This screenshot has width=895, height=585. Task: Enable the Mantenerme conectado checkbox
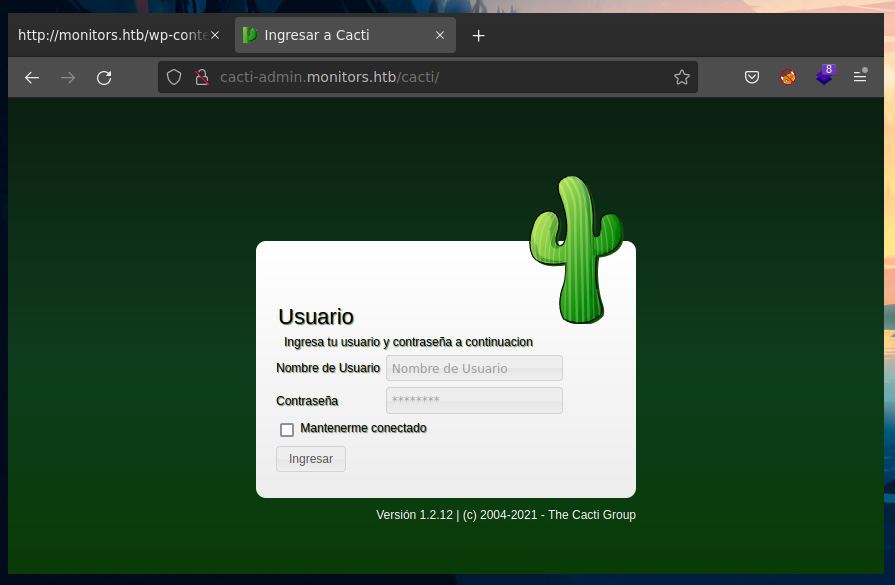pyautogui.click(x=287, y=430)
